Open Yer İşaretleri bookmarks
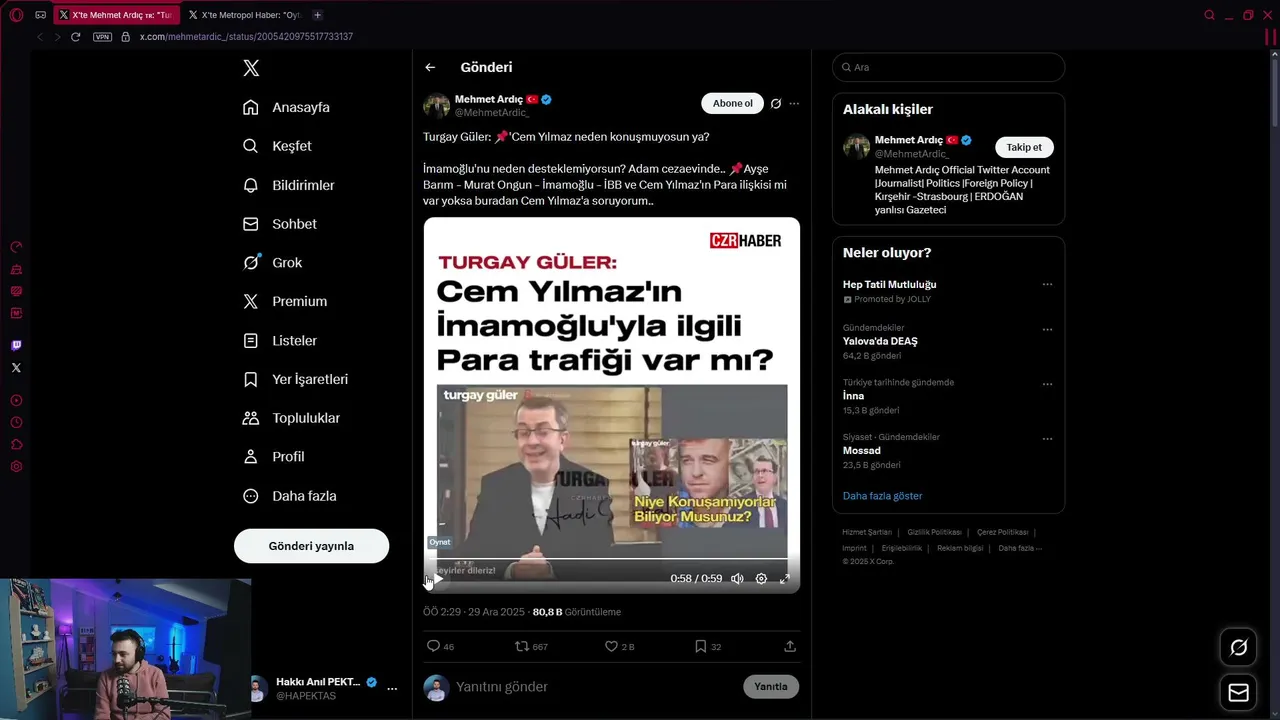 pos(295,379)
